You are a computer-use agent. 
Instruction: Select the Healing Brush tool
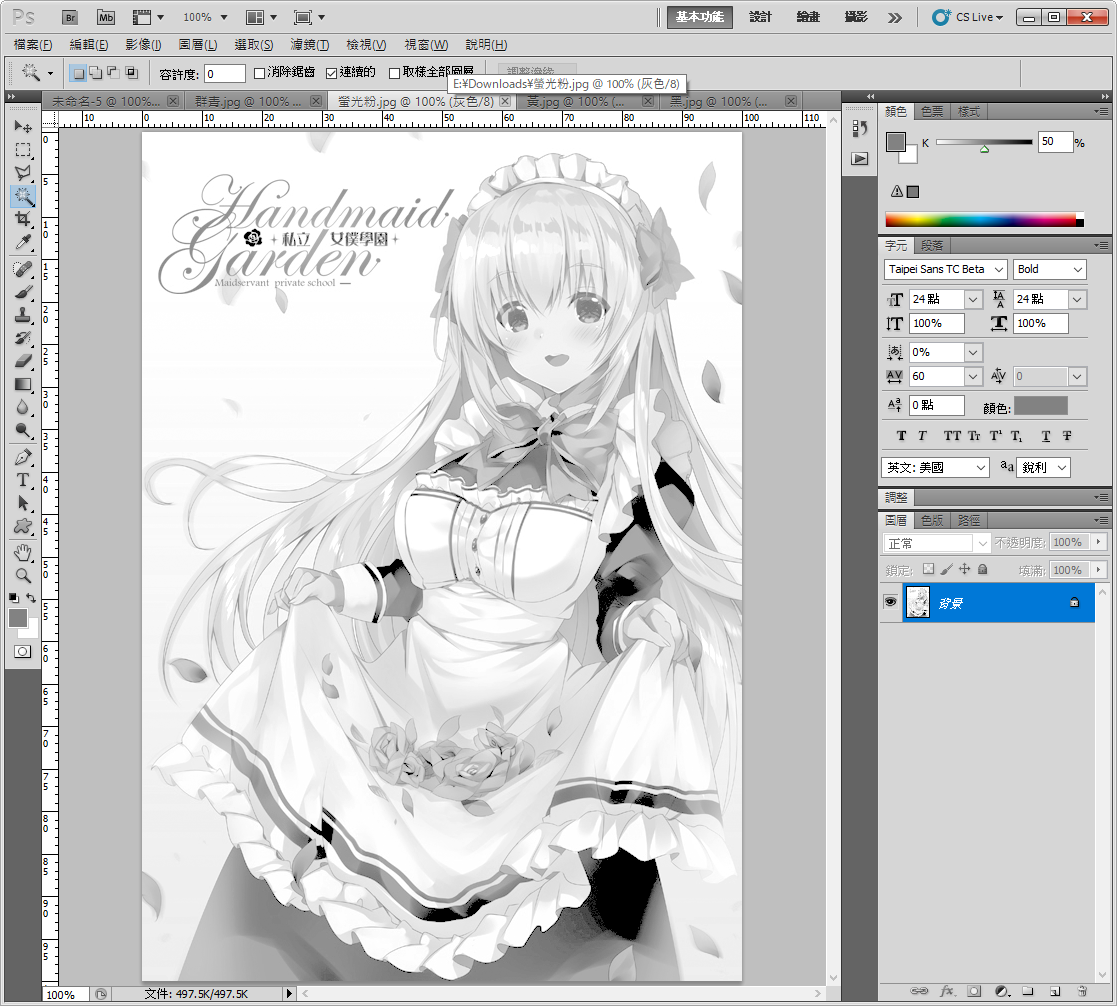coord(23,269)
